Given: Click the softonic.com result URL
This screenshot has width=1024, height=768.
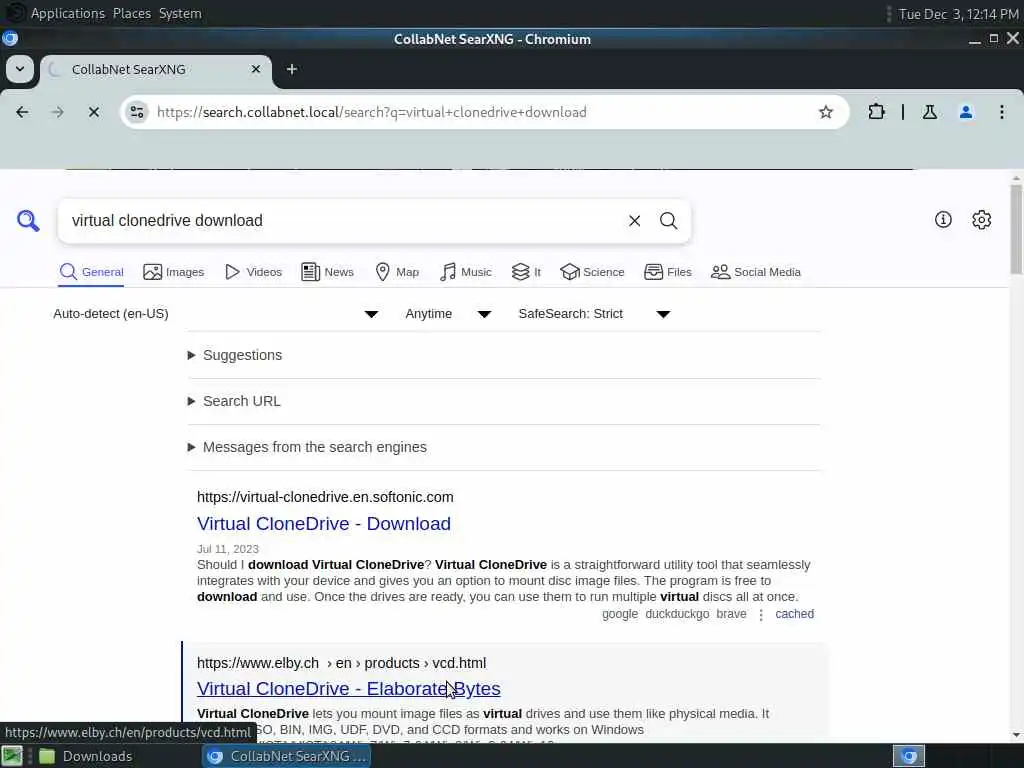Looking at the screenshot, I should tap(325, 497).
